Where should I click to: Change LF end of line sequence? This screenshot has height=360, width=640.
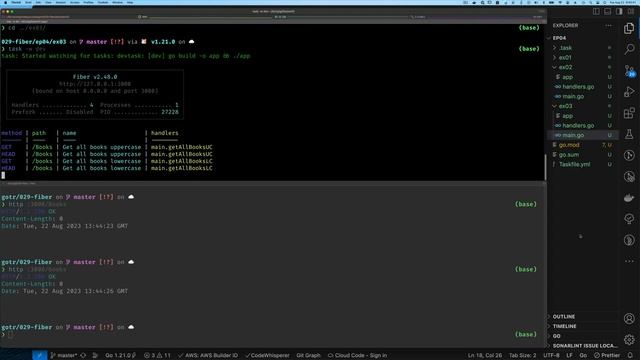pos(569,356)
